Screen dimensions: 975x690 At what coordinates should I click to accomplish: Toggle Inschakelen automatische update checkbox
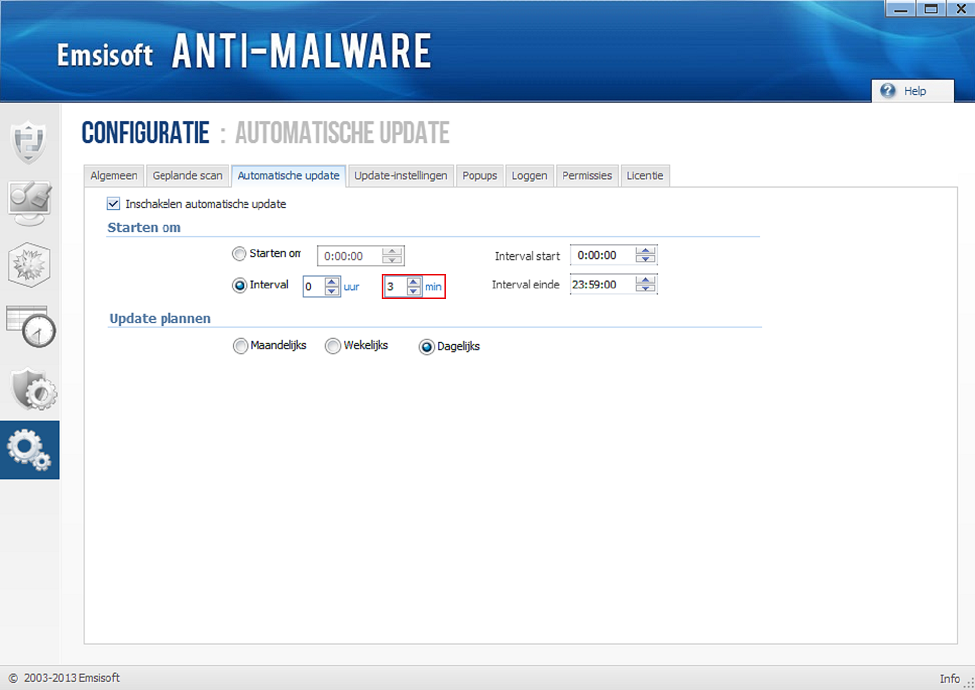point(113,203)
